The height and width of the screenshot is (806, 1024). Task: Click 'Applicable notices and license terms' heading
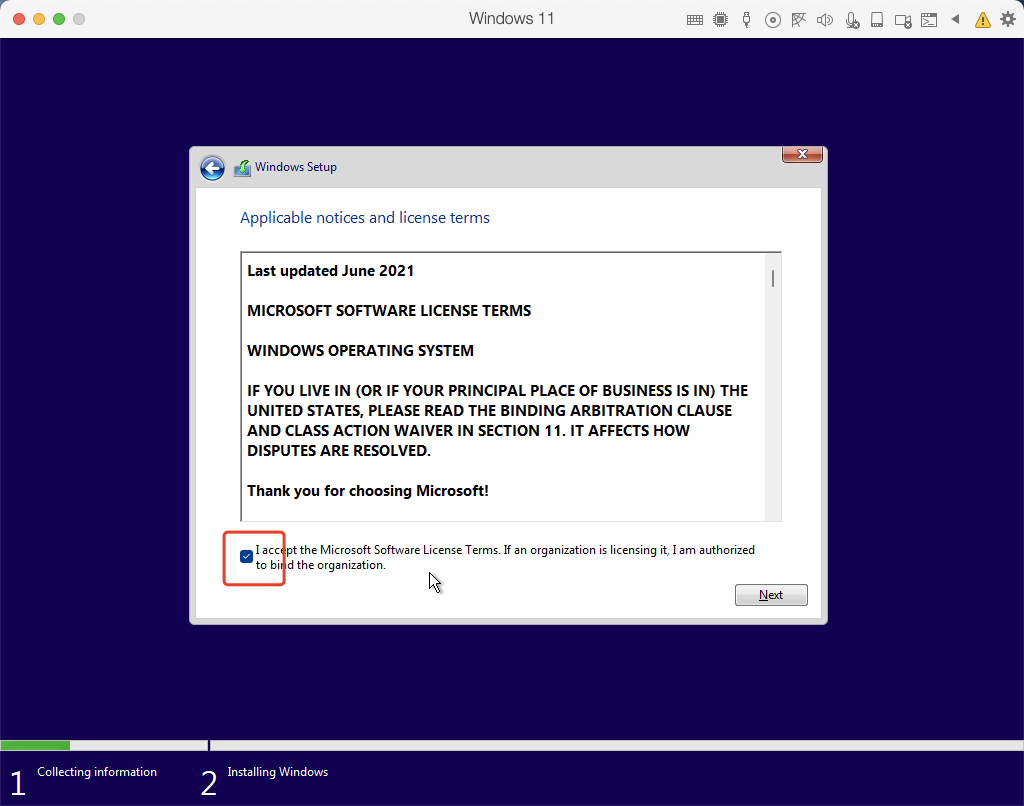coord(365,218)
